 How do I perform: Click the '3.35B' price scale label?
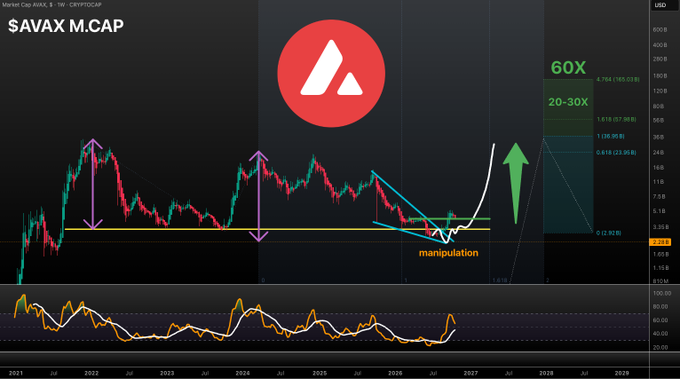[660, 227]
